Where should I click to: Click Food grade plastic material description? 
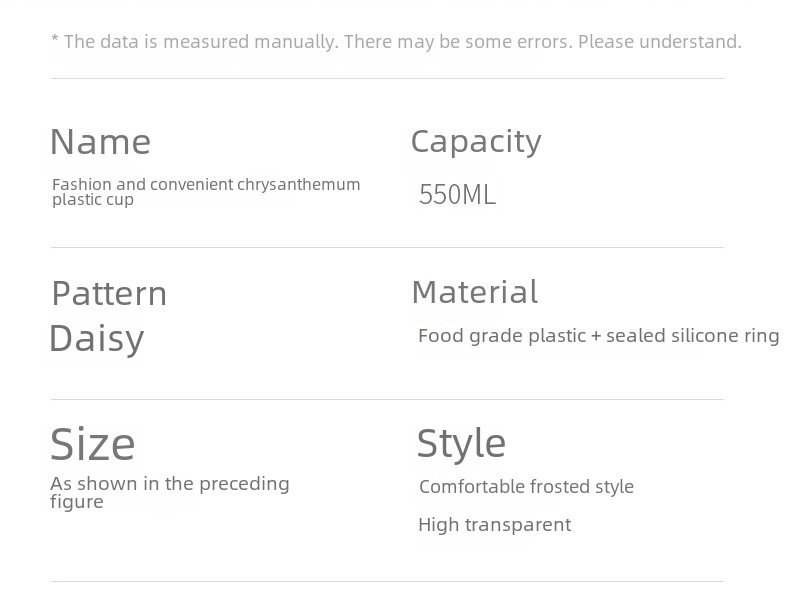click(x=599, y=336)
